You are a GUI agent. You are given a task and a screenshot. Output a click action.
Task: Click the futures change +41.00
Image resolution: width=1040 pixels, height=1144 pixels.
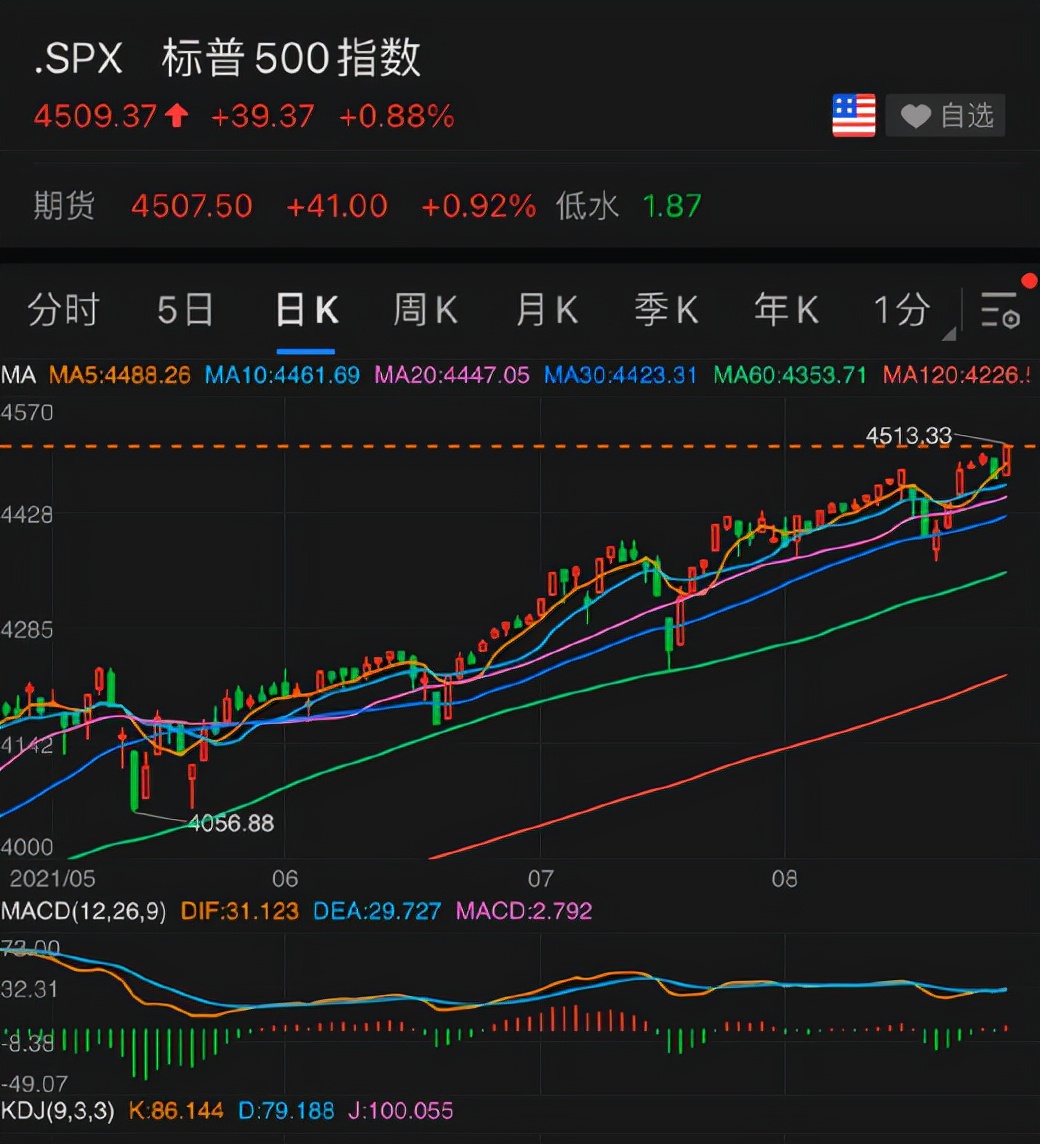coord(336,206)
